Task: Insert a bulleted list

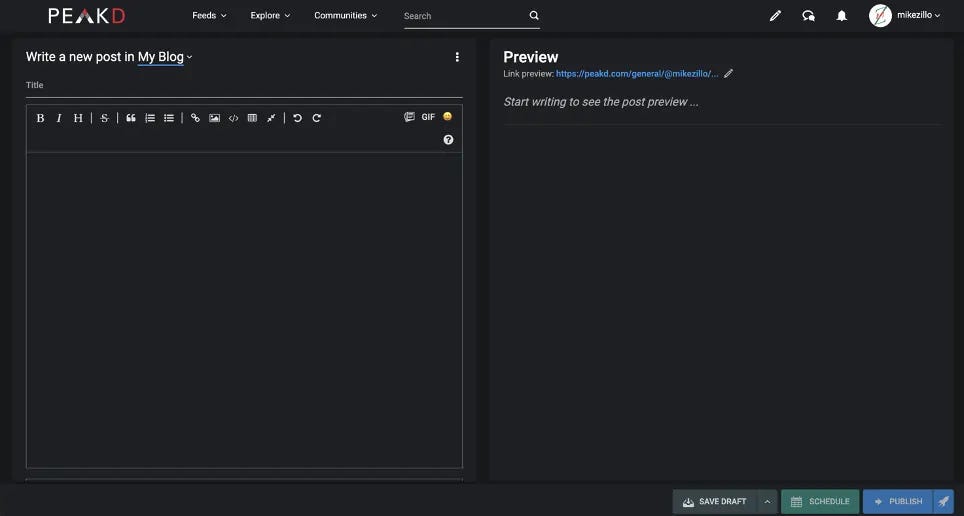Action: (x=169, y=118)
